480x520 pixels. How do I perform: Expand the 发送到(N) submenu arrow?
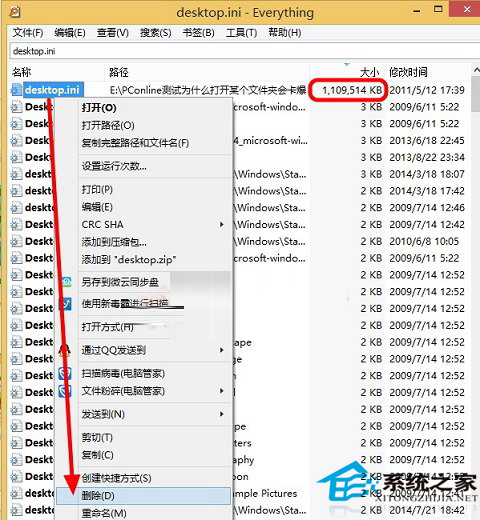click(x=222, y=414)
